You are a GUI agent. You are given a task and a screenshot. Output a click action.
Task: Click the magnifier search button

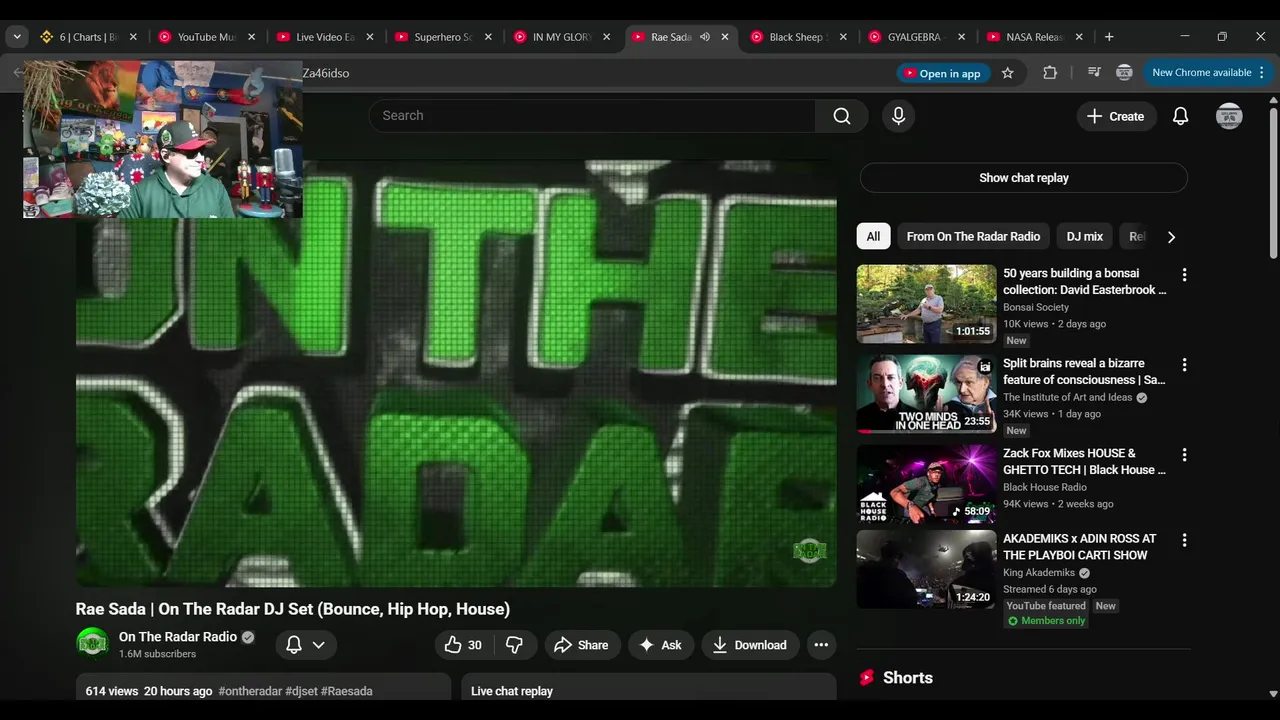(x=842, y=116)
